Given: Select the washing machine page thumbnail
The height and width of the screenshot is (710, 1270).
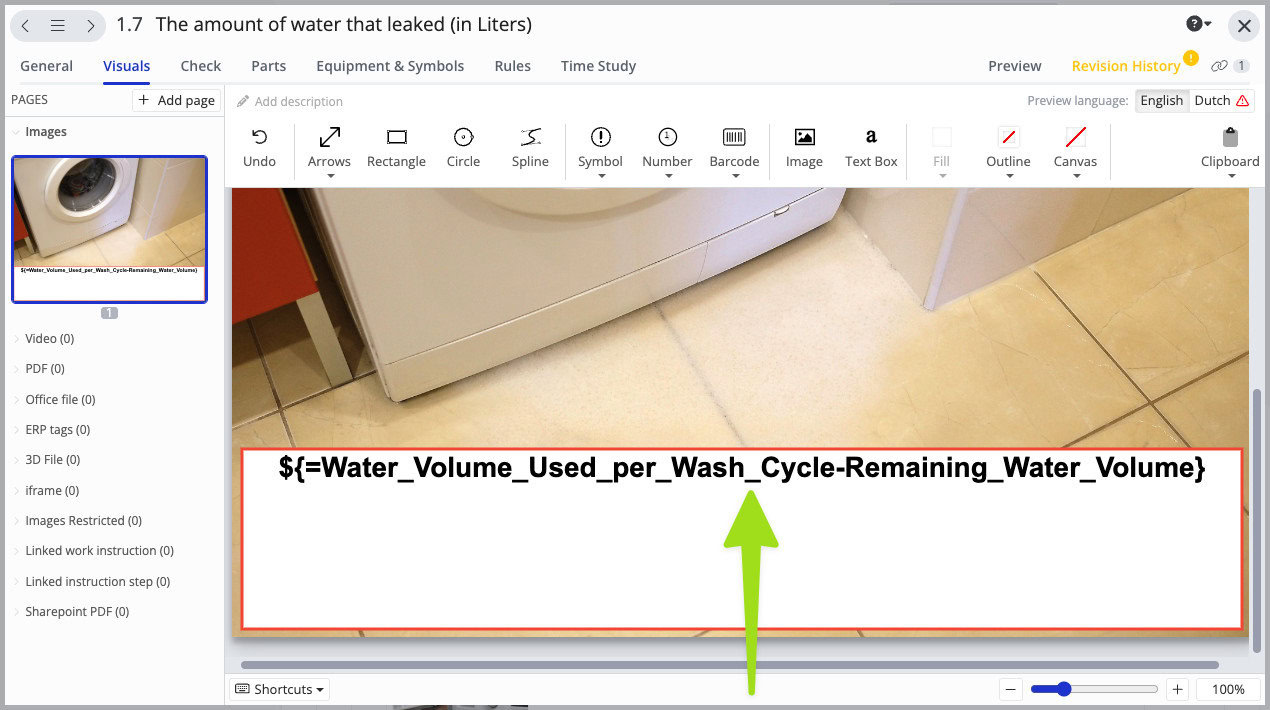Looking at the screenshot, I should click(109, 229).
